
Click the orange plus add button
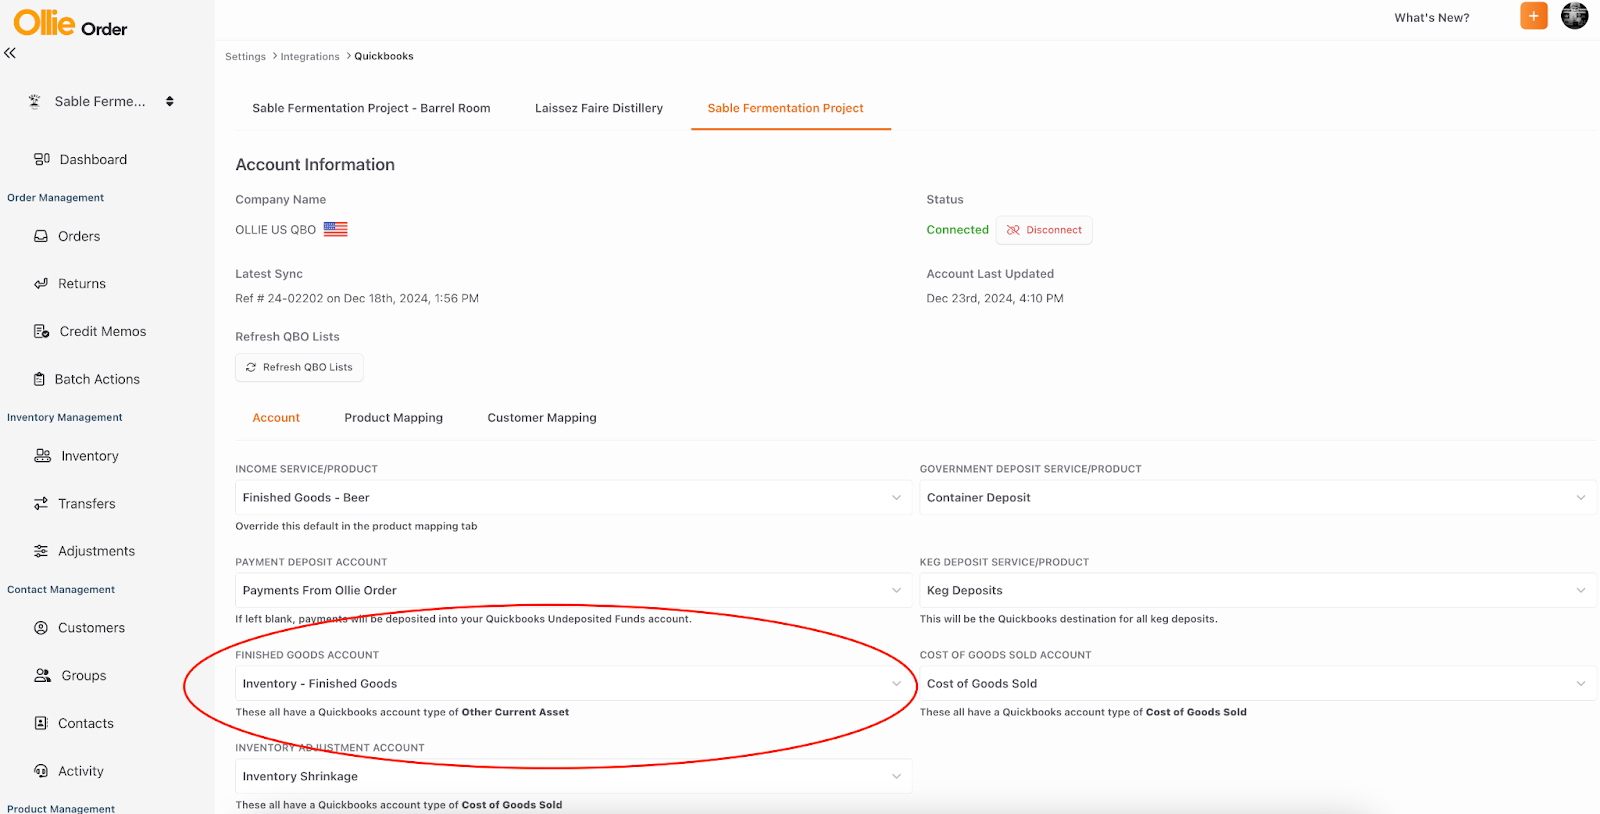point(1534,16)
